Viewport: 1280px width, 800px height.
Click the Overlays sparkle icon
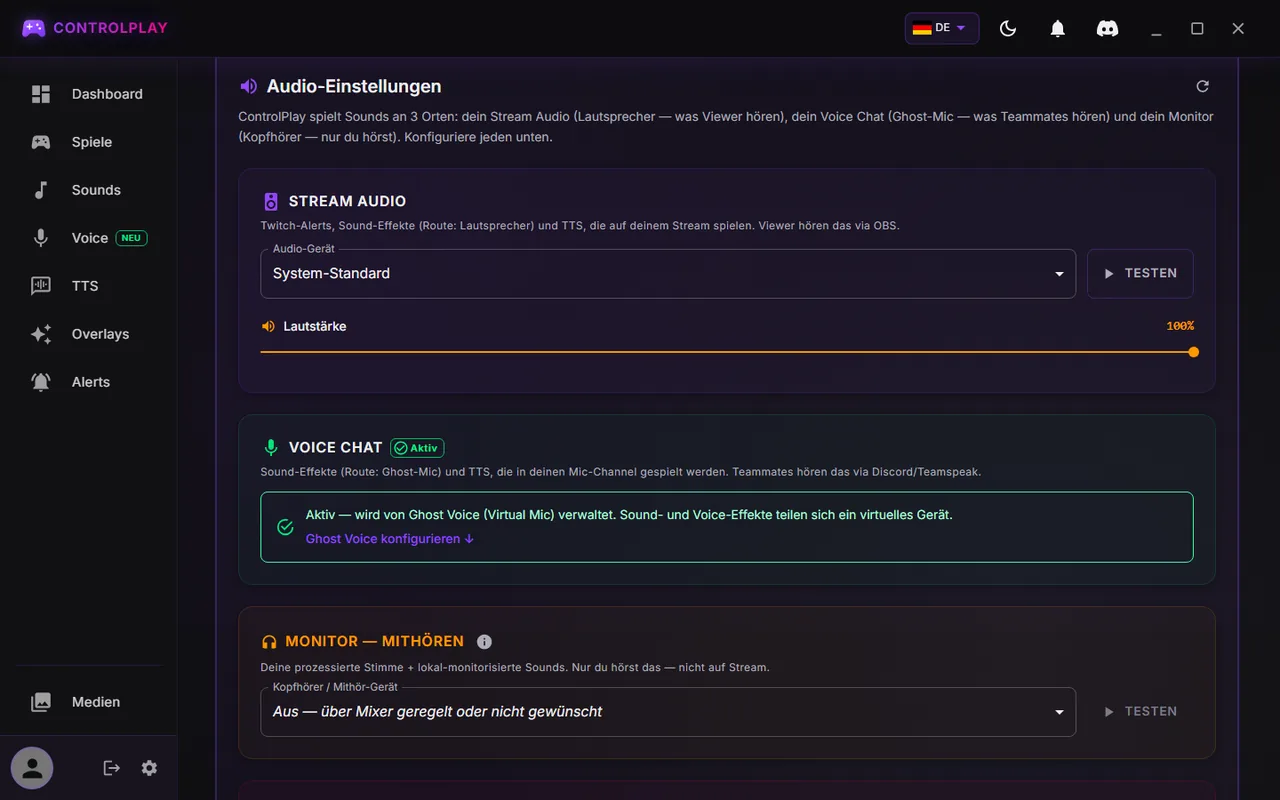tap(41, 334)
